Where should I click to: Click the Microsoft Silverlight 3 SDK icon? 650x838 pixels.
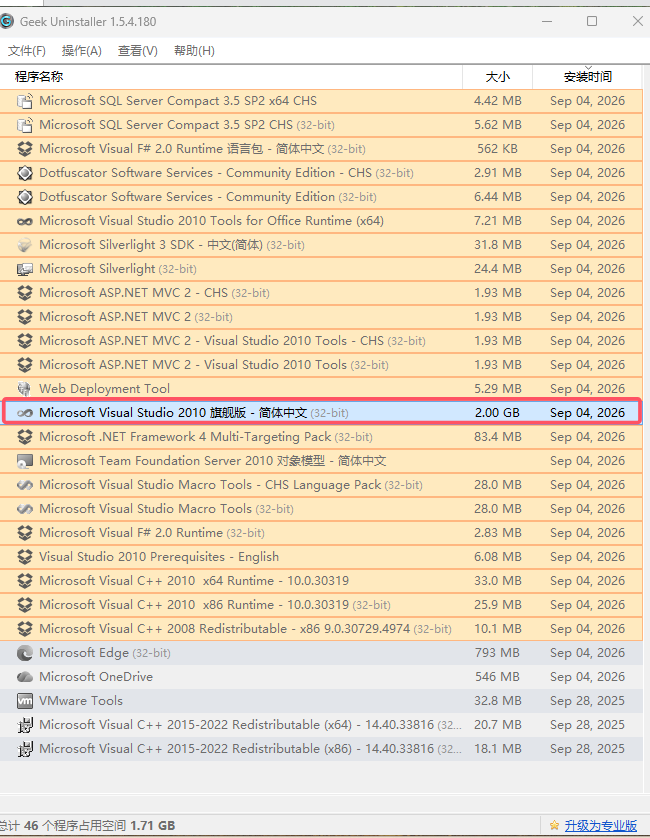coord(25,245)
